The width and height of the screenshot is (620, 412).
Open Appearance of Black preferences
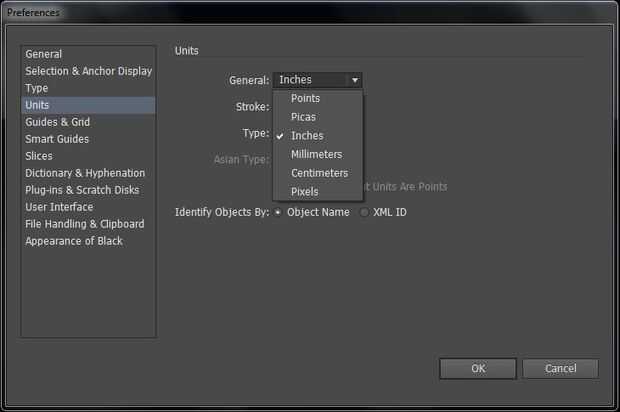[x=89, y=241]
